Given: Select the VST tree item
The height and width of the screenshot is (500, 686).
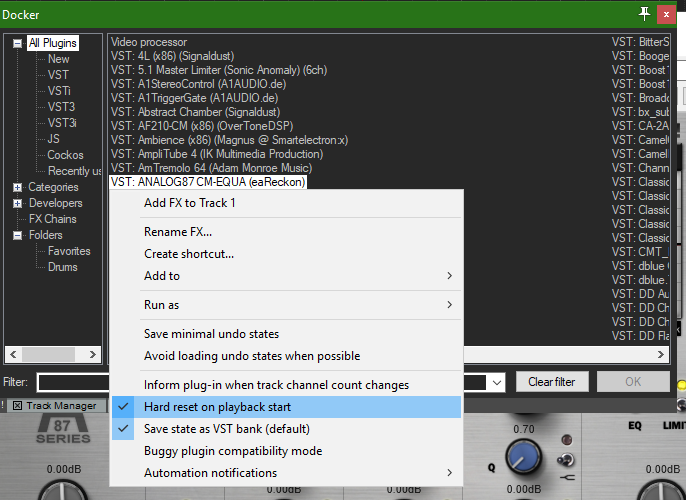Looking at the screenshot, I should pos(58,75).
